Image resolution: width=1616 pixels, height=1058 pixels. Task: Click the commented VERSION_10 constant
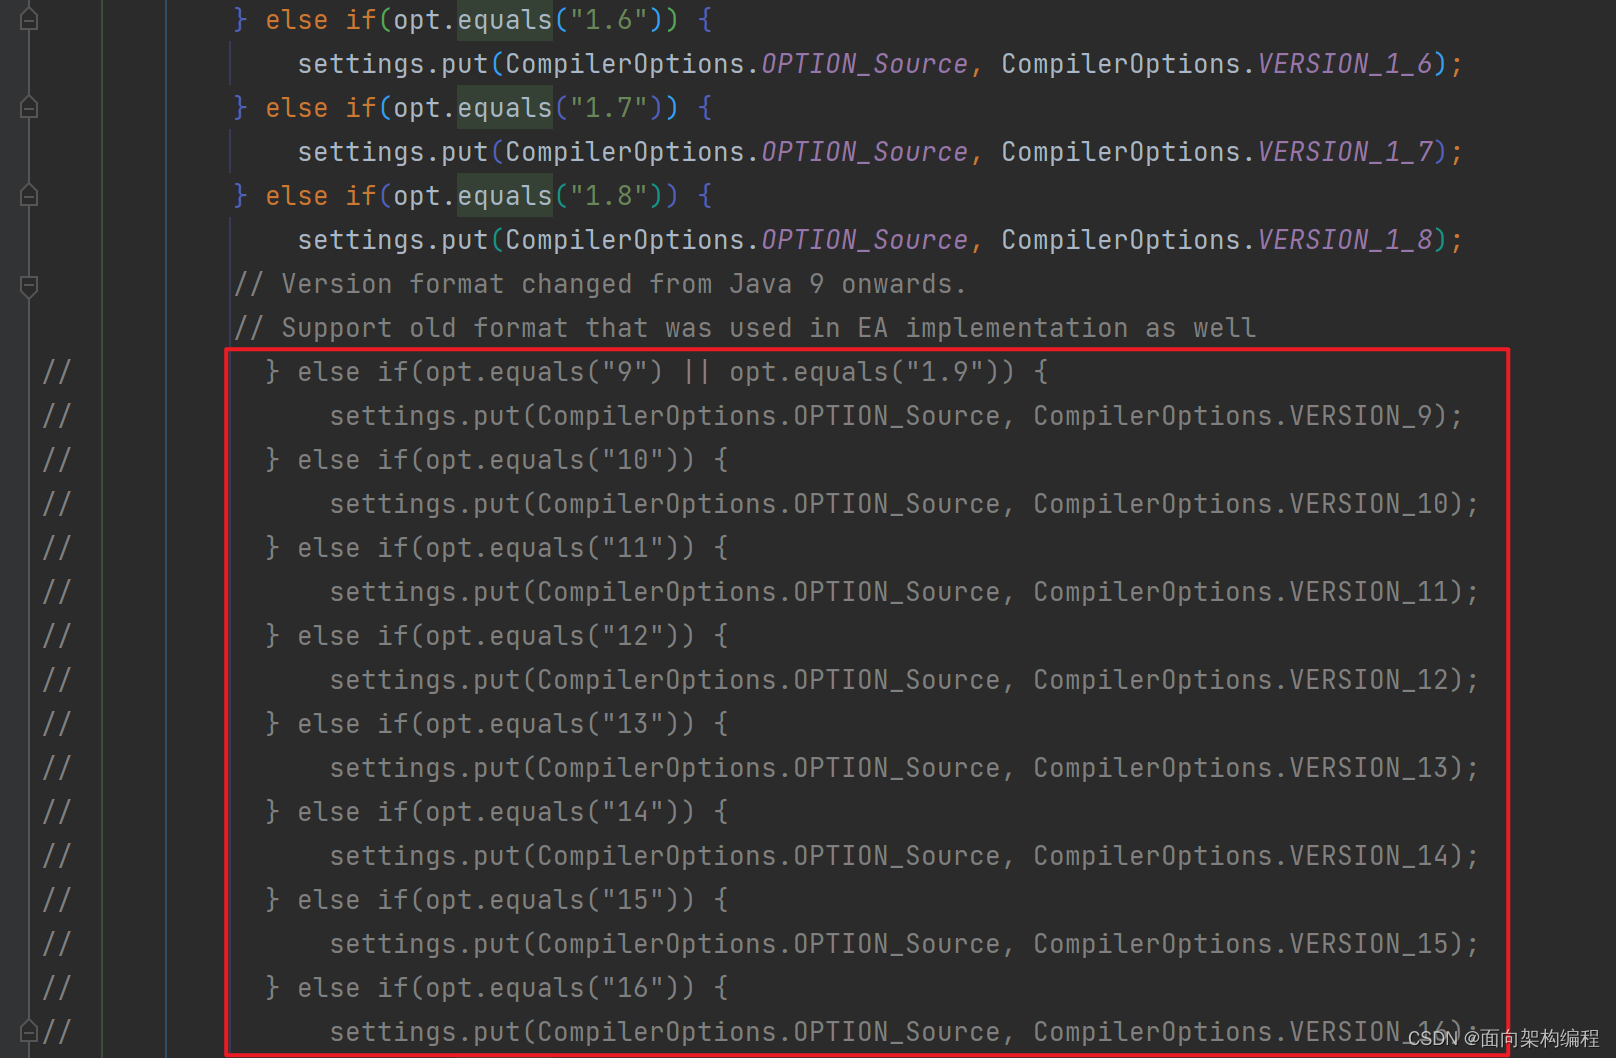[1369, 504]
